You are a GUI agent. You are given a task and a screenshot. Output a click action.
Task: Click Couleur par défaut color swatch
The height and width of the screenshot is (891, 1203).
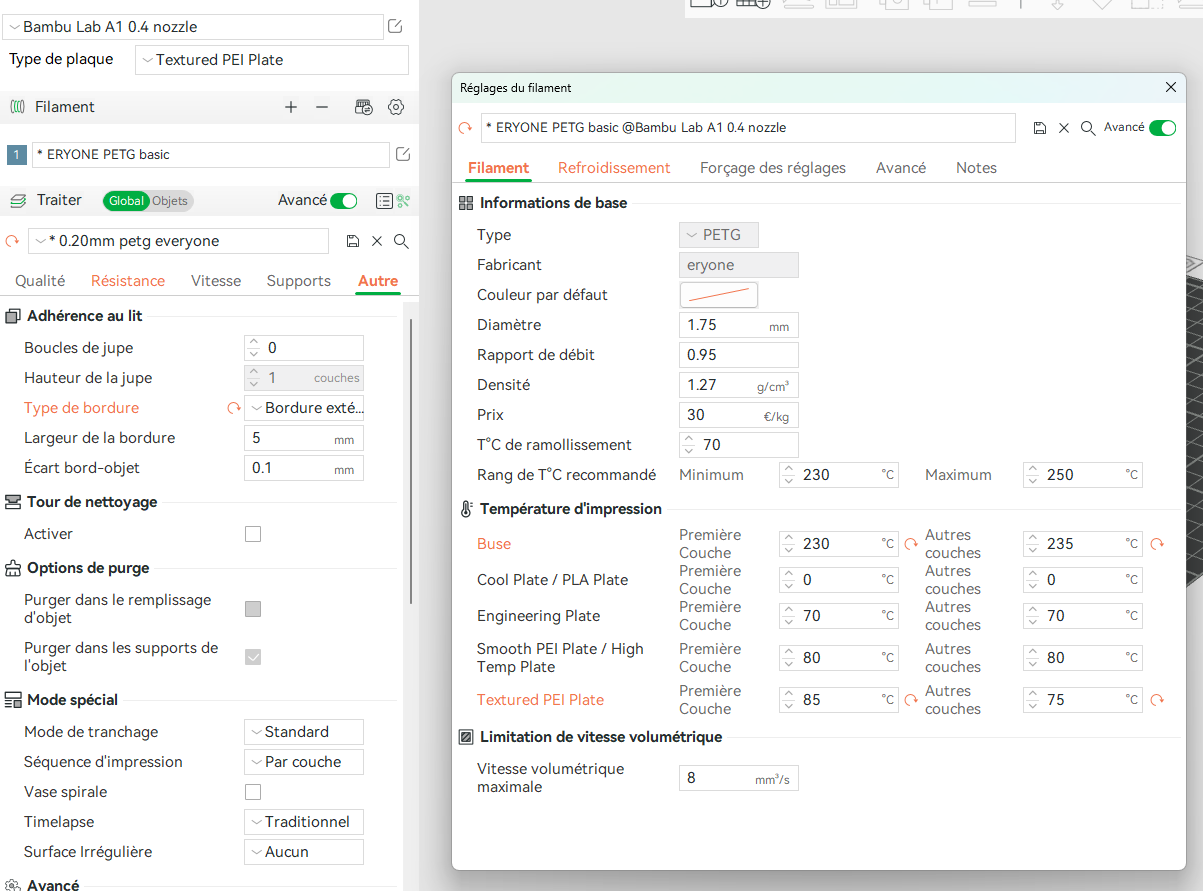pyautogui.click(x=719, y=295)
